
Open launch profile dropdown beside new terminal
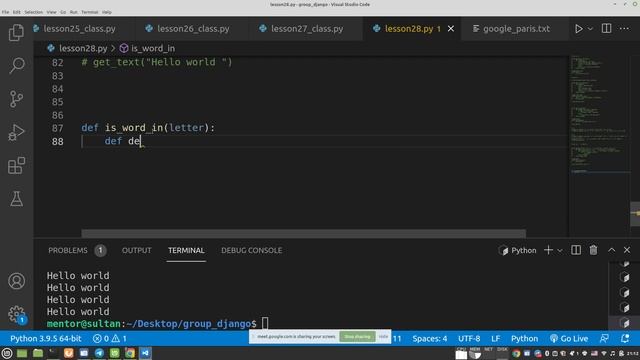[560, 251]
